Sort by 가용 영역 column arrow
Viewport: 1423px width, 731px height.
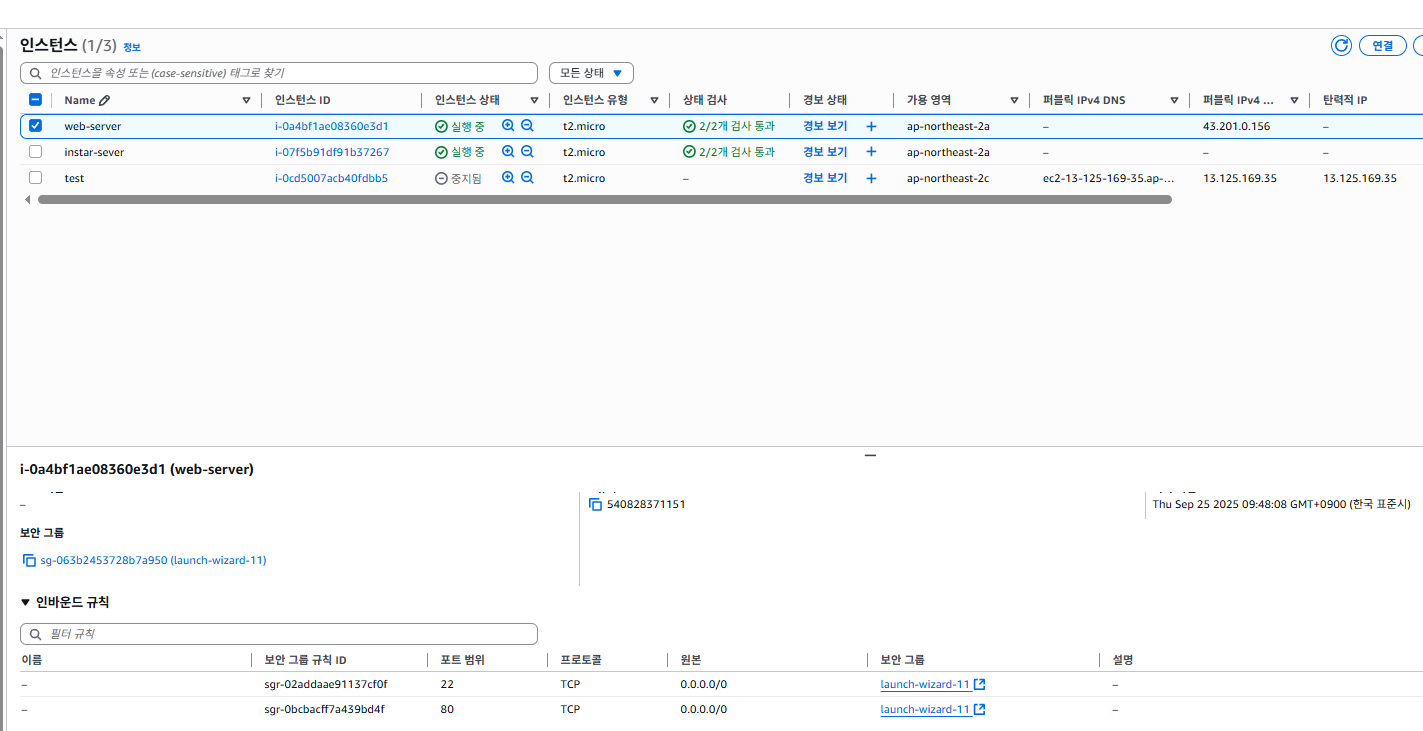point(1014,100)
